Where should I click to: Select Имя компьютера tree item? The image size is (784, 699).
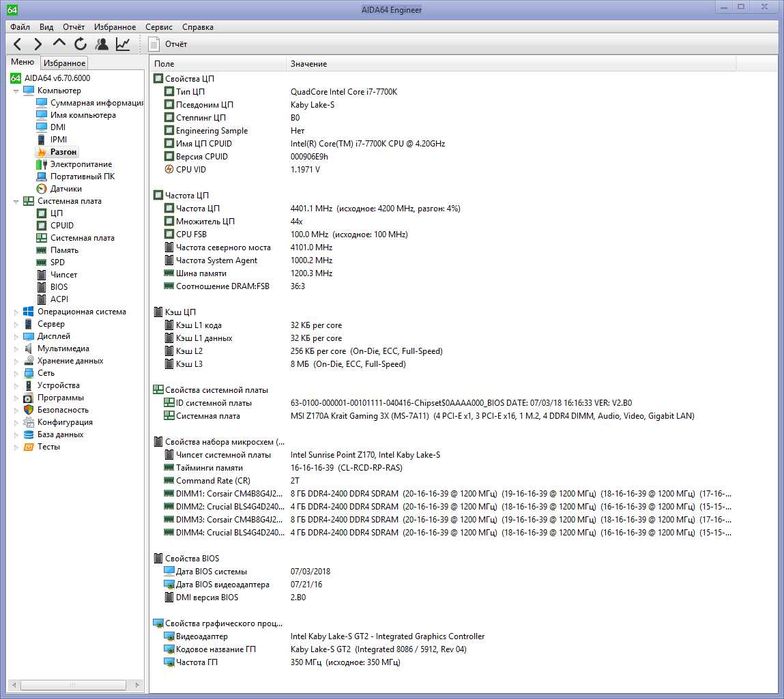76,115
